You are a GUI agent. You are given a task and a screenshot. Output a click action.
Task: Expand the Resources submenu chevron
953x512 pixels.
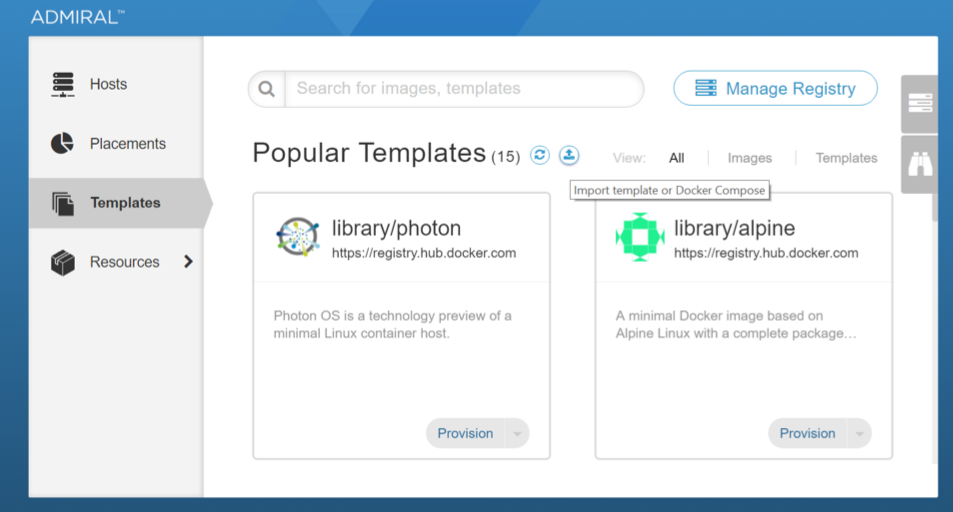pos(188,261)
